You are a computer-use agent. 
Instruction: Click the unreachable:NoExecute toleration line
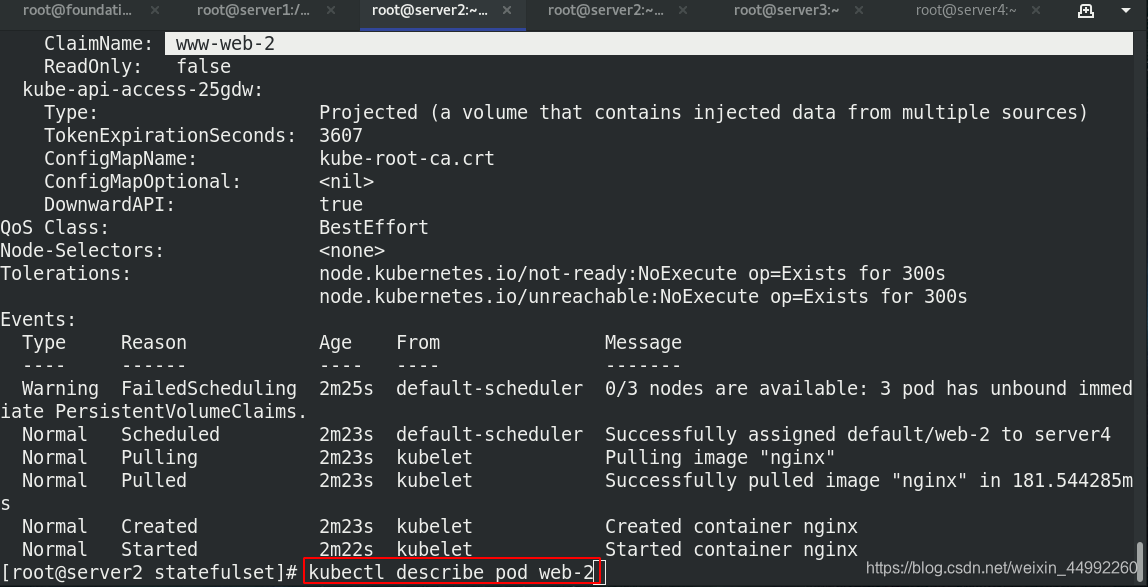coord(644,296)
